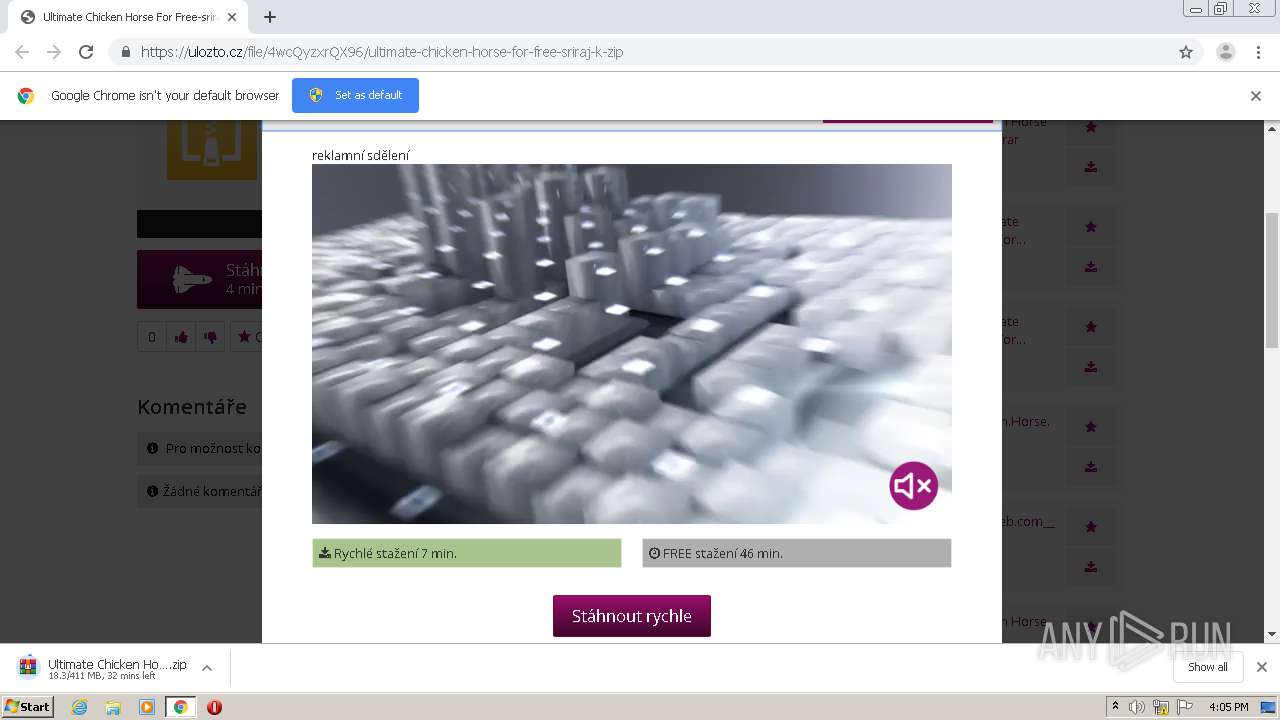Image resolution: width=1280 pixels, height=720 pixels.
Task: Click the scrollbar down arrow
Action: (x=1272, y=634)
